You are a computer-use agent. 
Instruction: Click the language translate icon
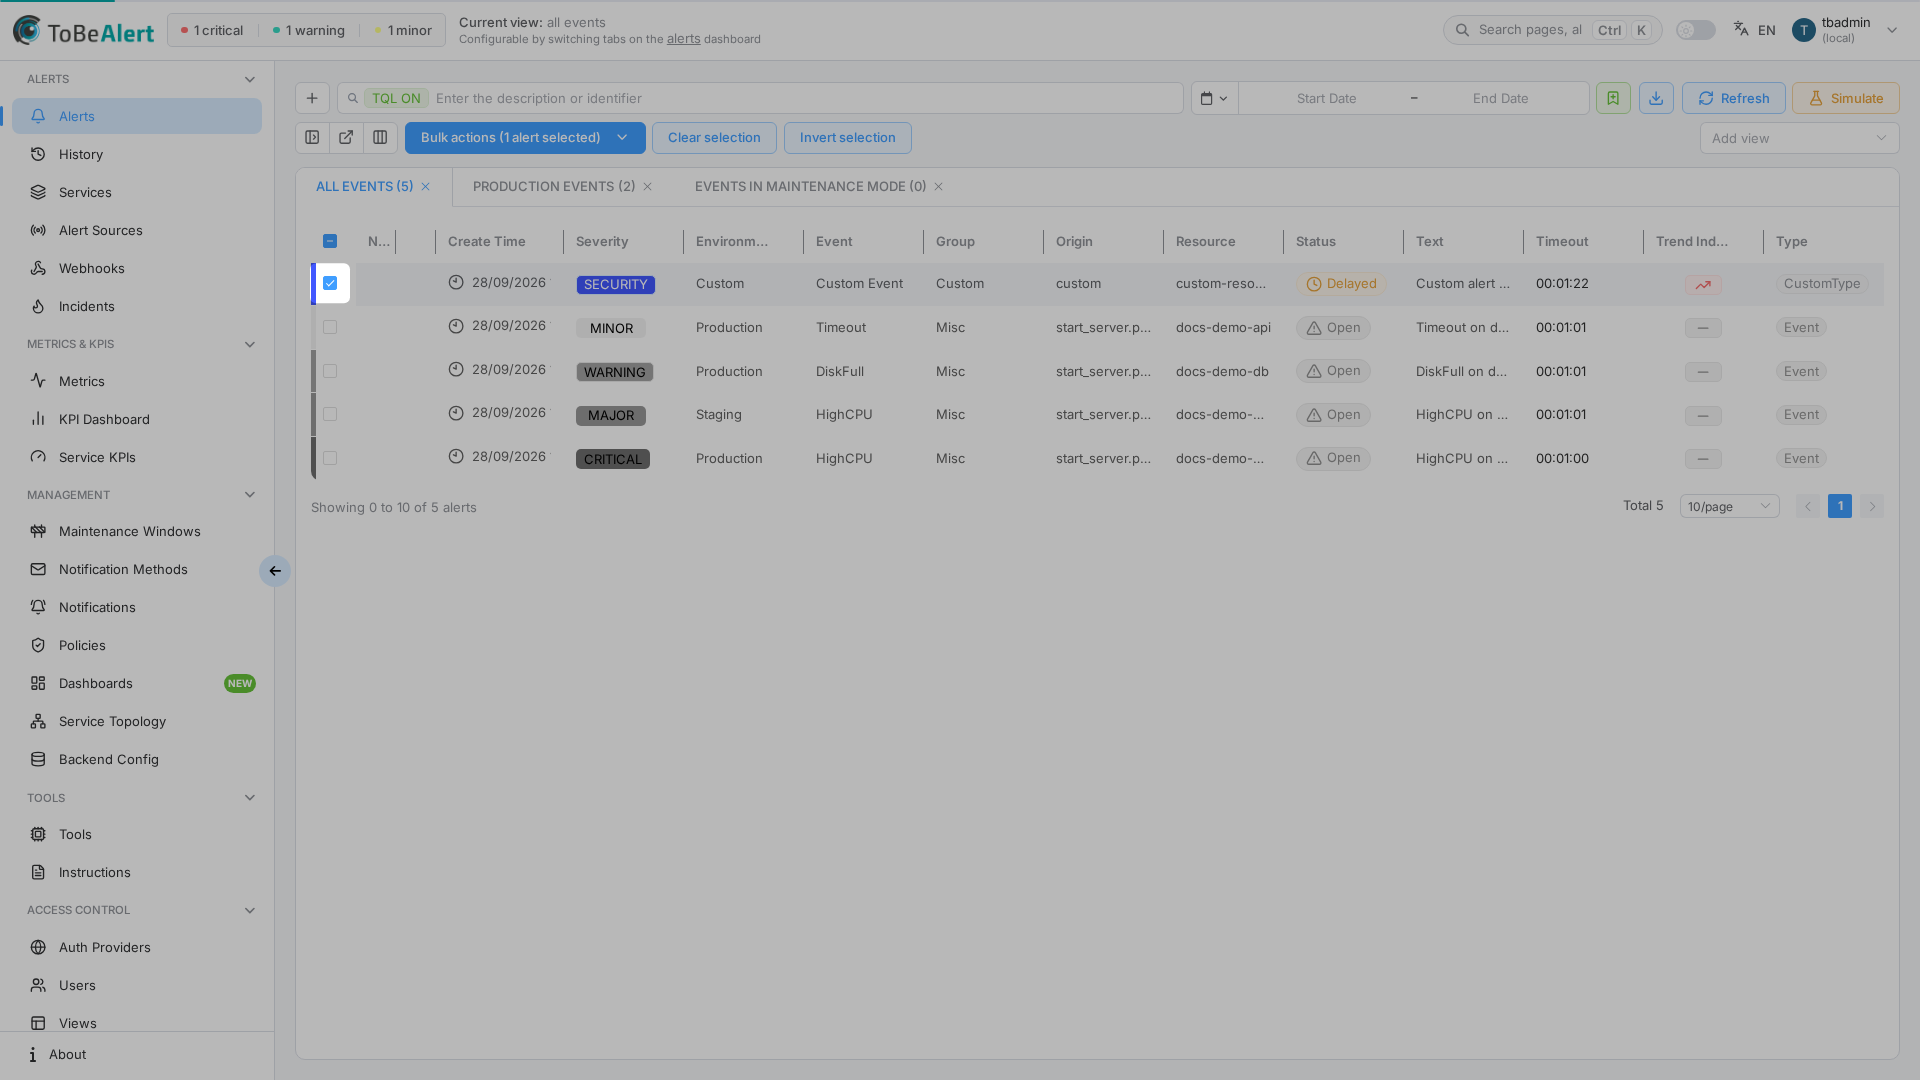coord(1741,30)
